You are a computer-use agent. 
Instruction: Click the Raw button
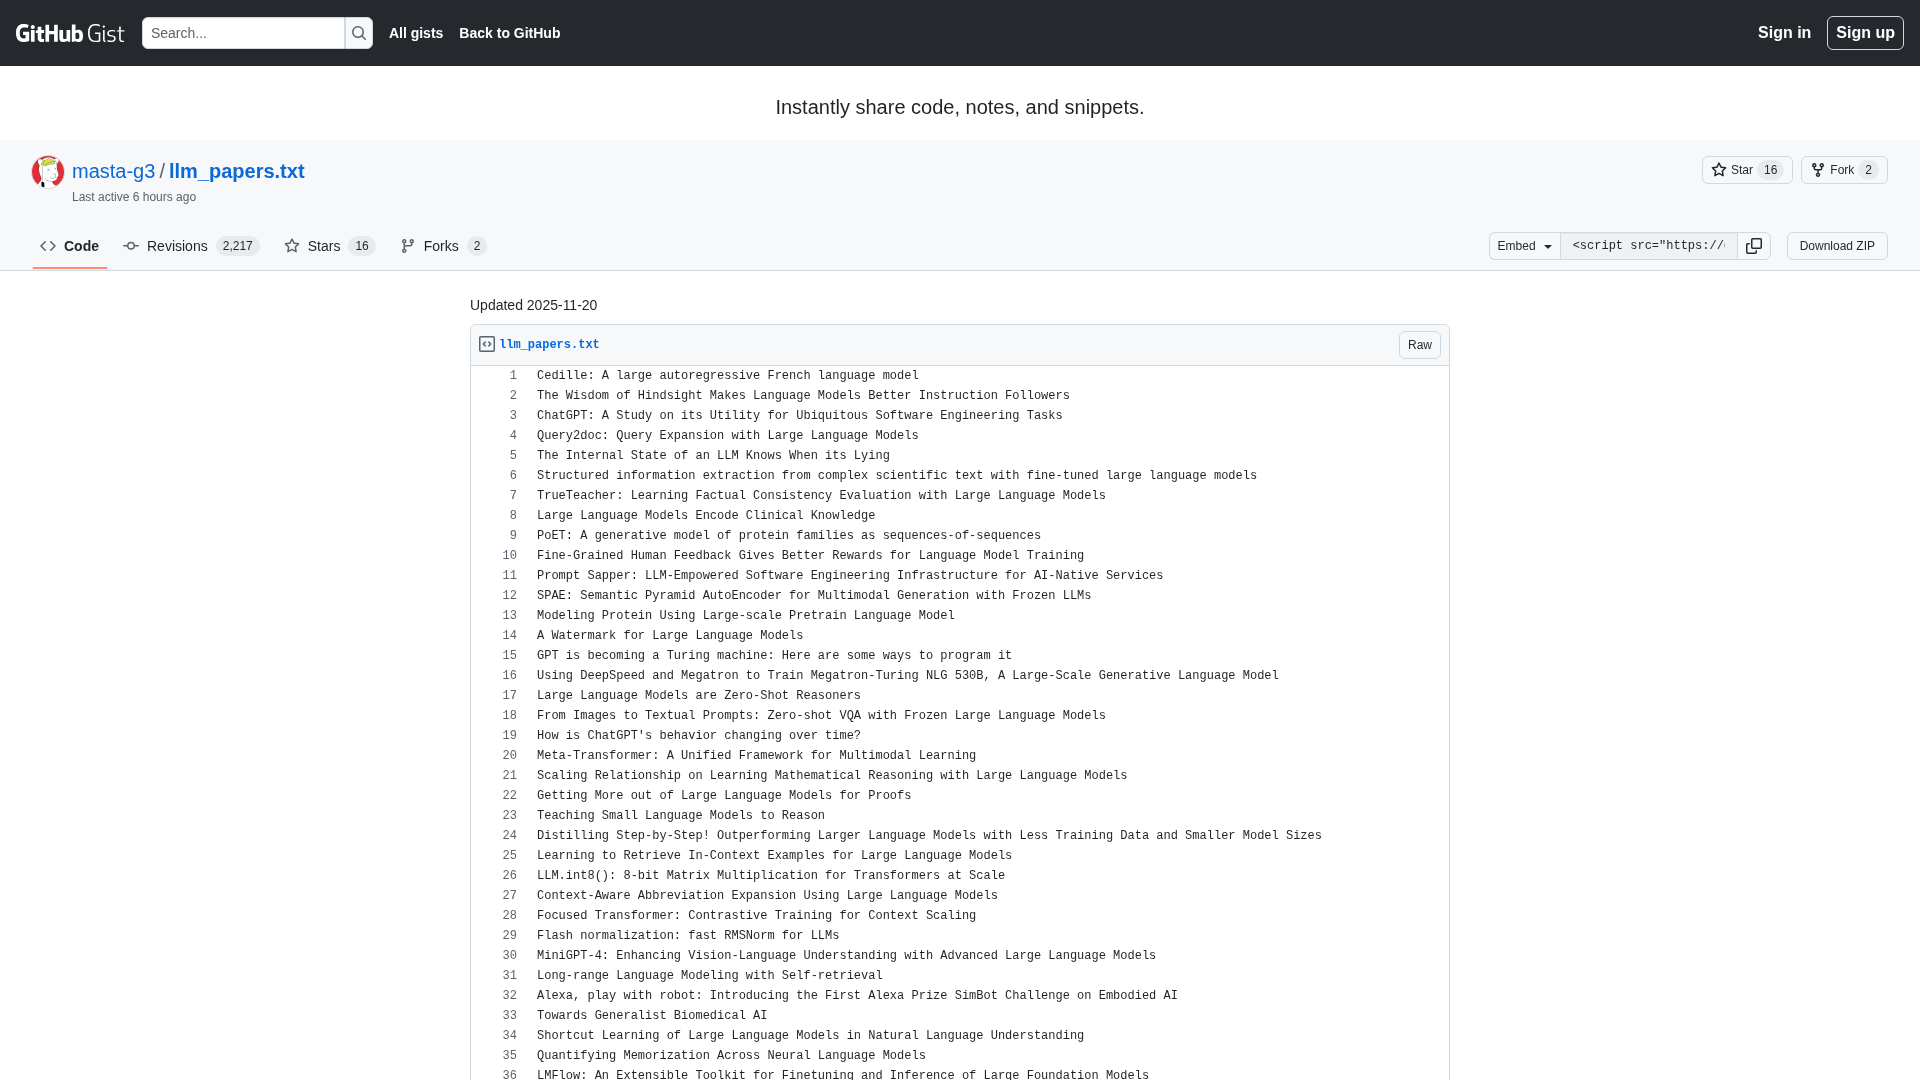click(1419, 345)
